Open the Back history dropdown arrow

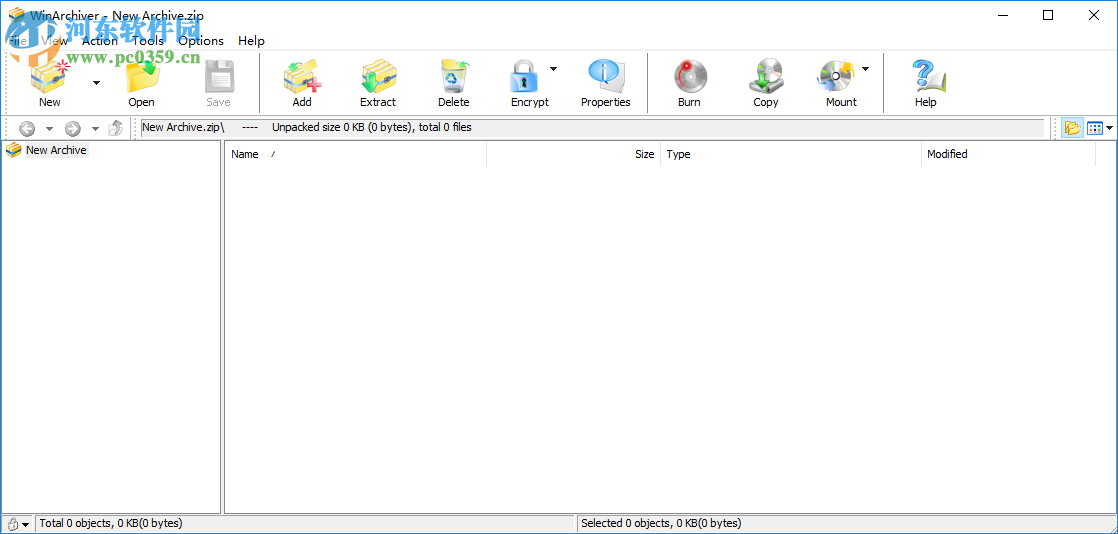point(49,129)
